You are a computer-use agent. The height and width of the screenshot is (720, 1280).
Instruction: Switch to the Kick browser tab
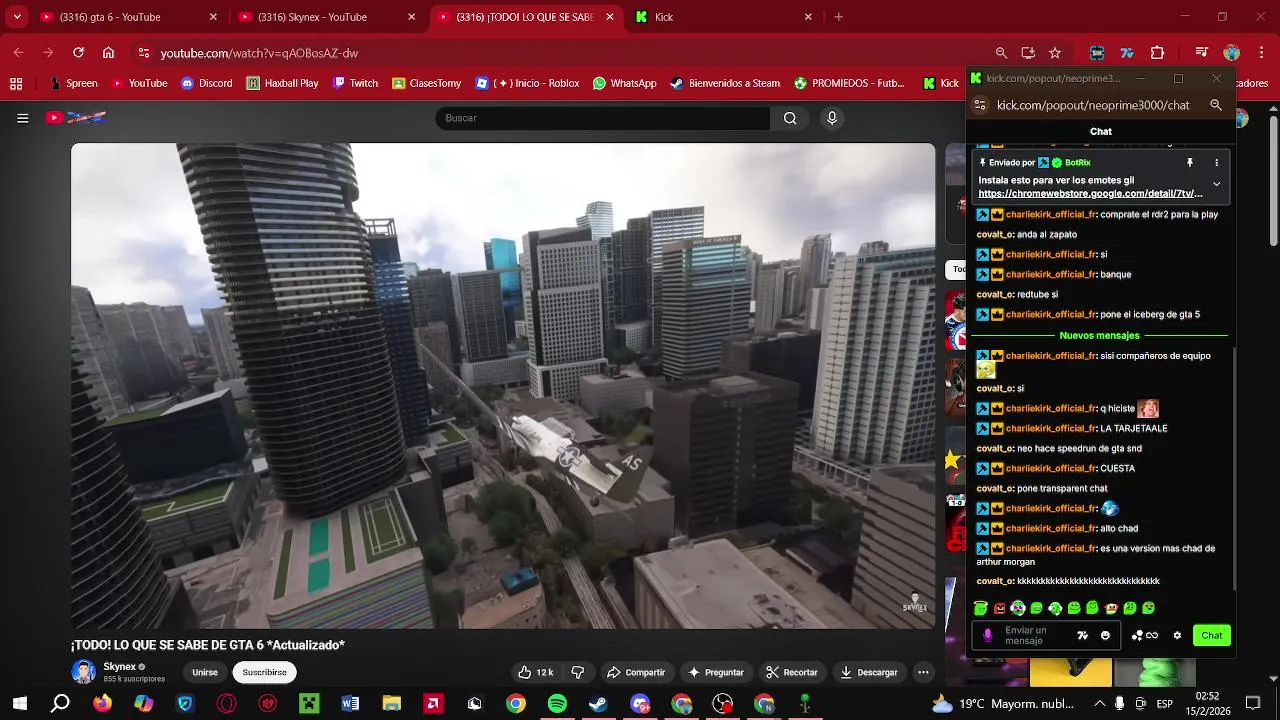point(724,17)
